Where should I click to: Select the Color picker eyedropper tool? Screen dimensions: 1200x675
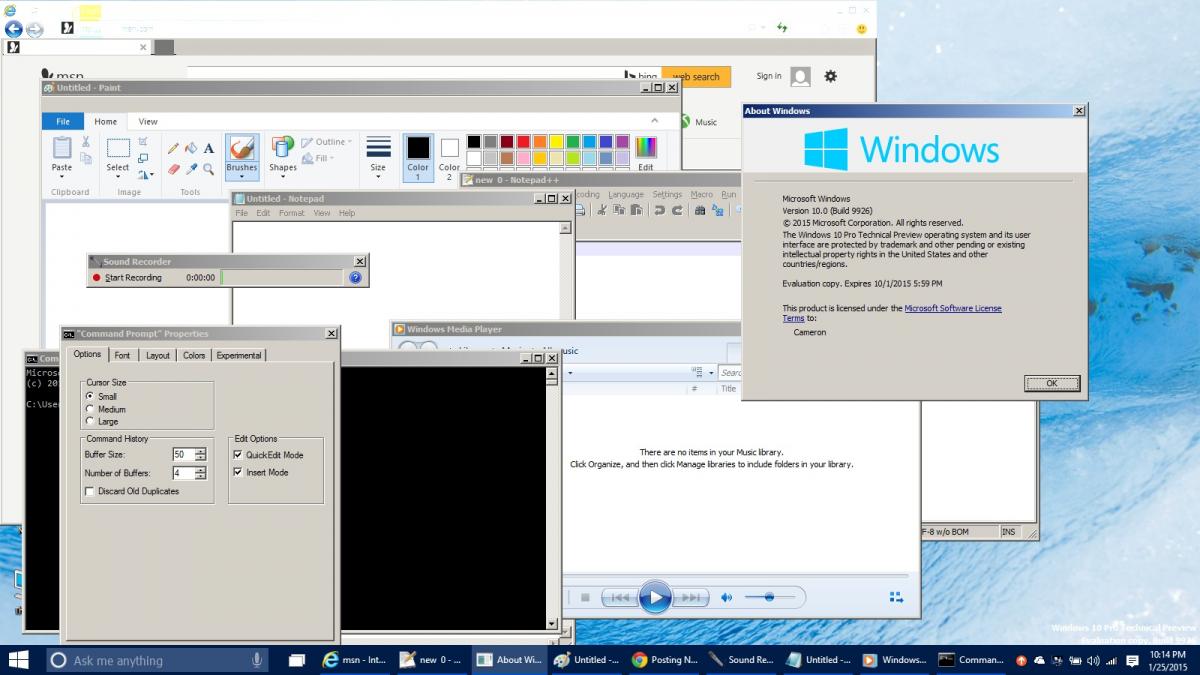(x=191, y=169)
